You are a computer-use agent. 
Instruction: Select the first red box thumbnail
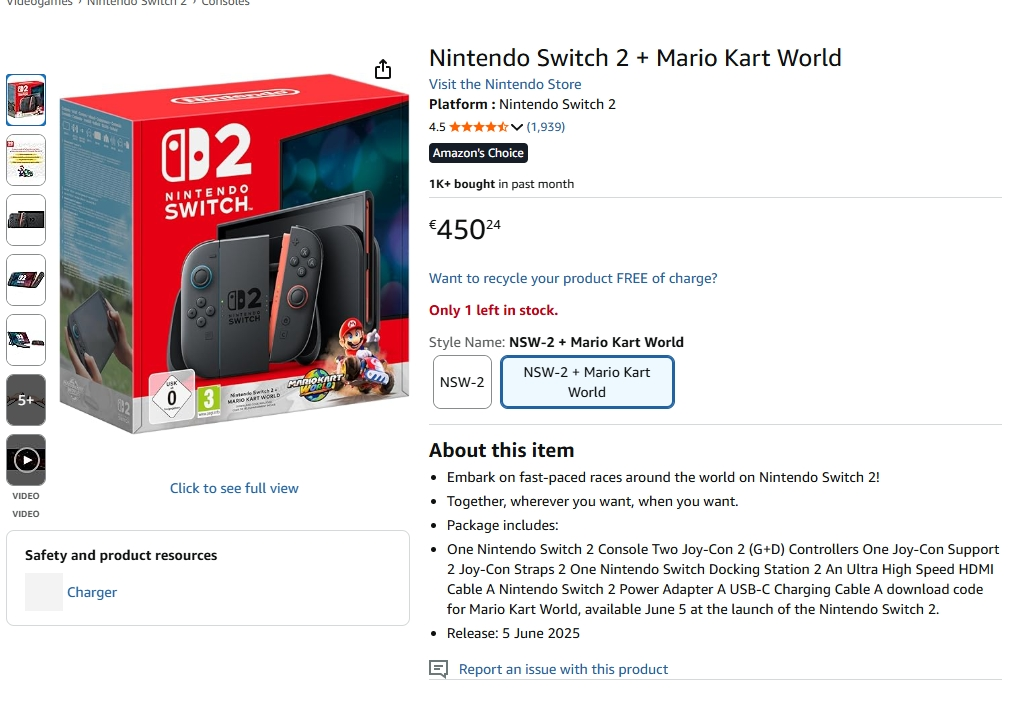(26, 100)
